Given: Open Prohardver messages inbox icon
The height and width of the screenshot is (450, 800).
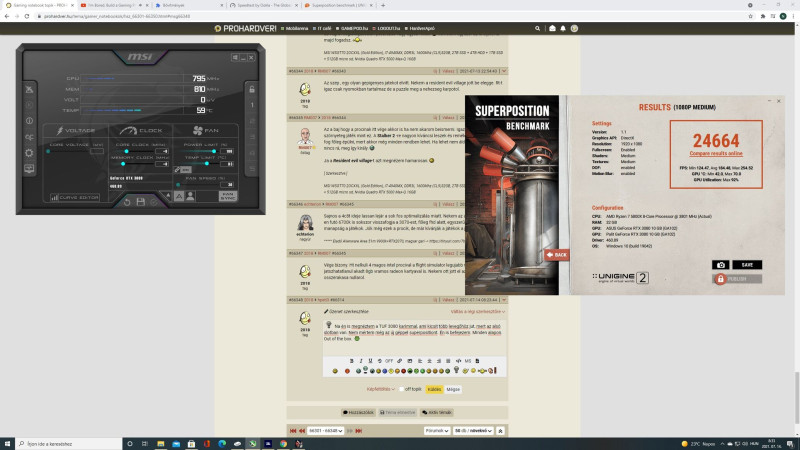Looking at the screenshot, I should pyautogui.click(x=552, y=29).
